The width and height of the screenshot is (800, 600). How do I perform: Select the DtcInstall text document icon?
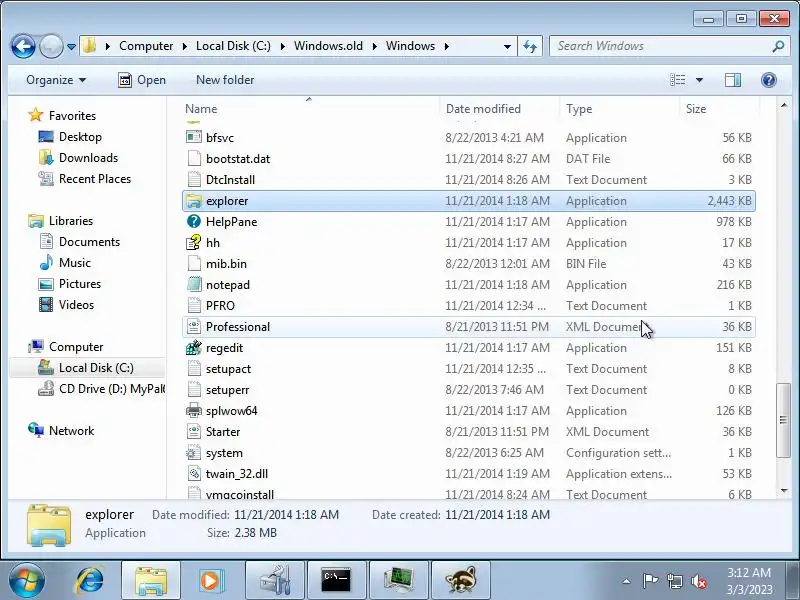(x=193, y=179)
